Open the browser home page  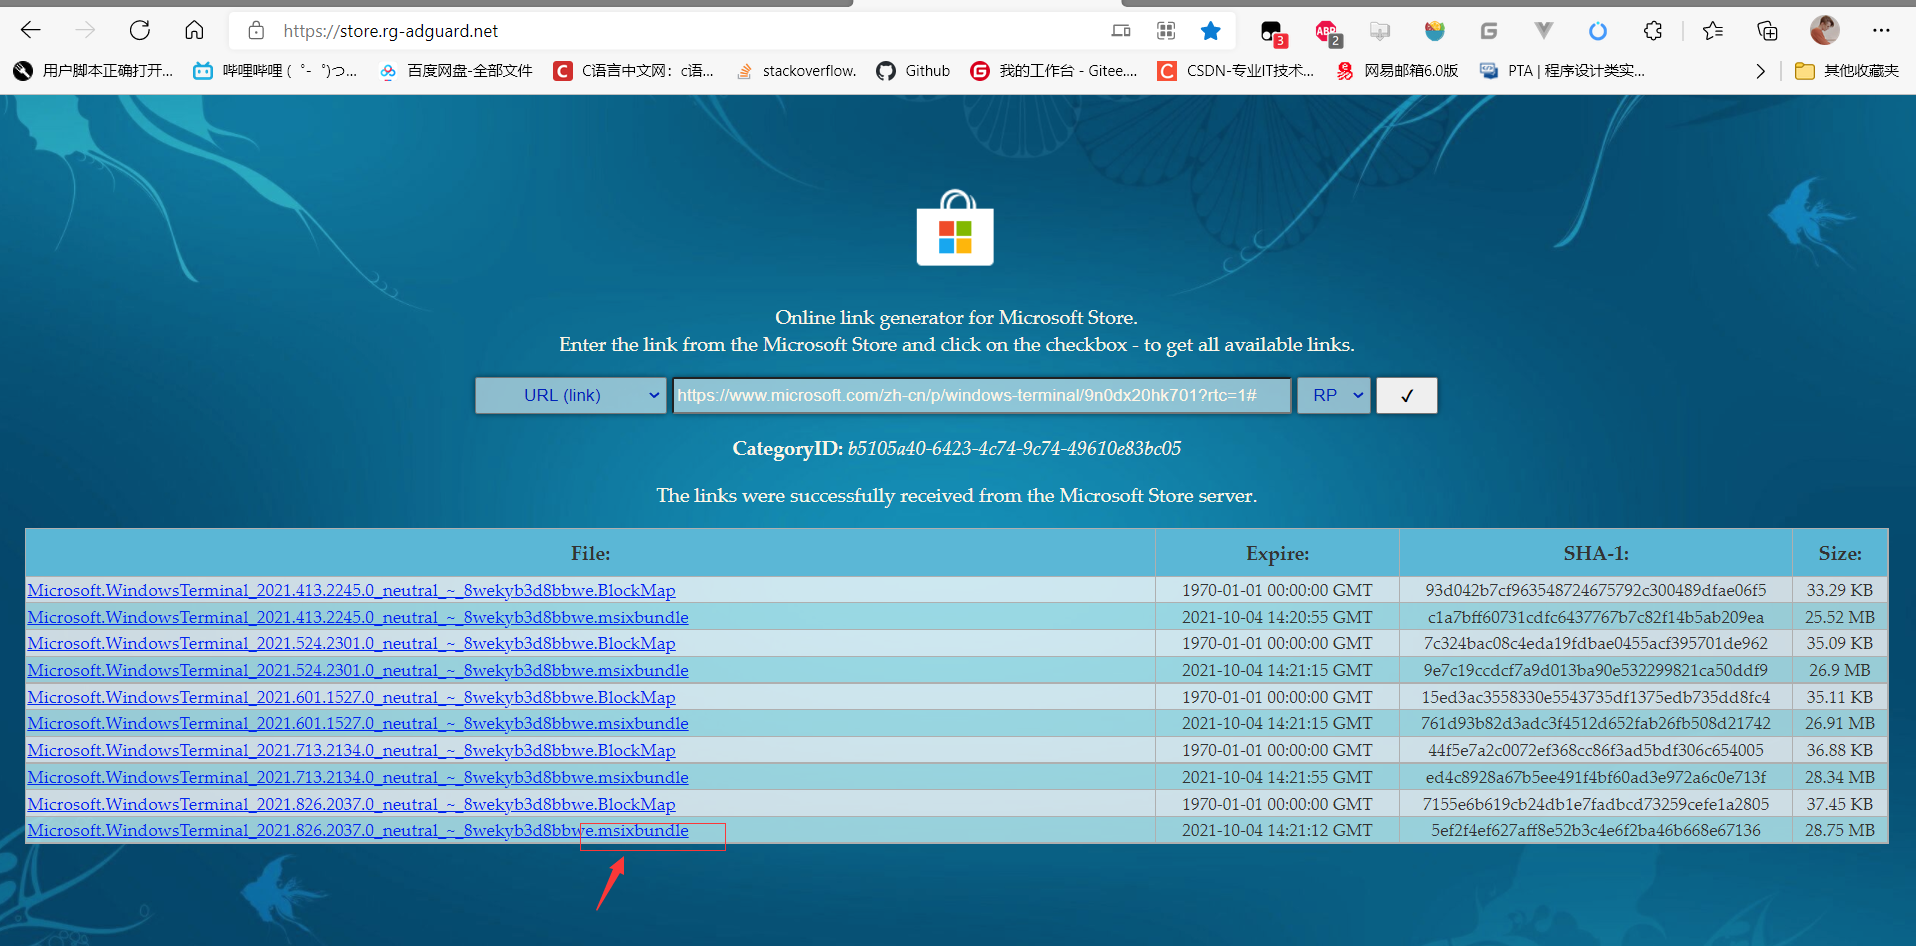(x=194, y=31)
